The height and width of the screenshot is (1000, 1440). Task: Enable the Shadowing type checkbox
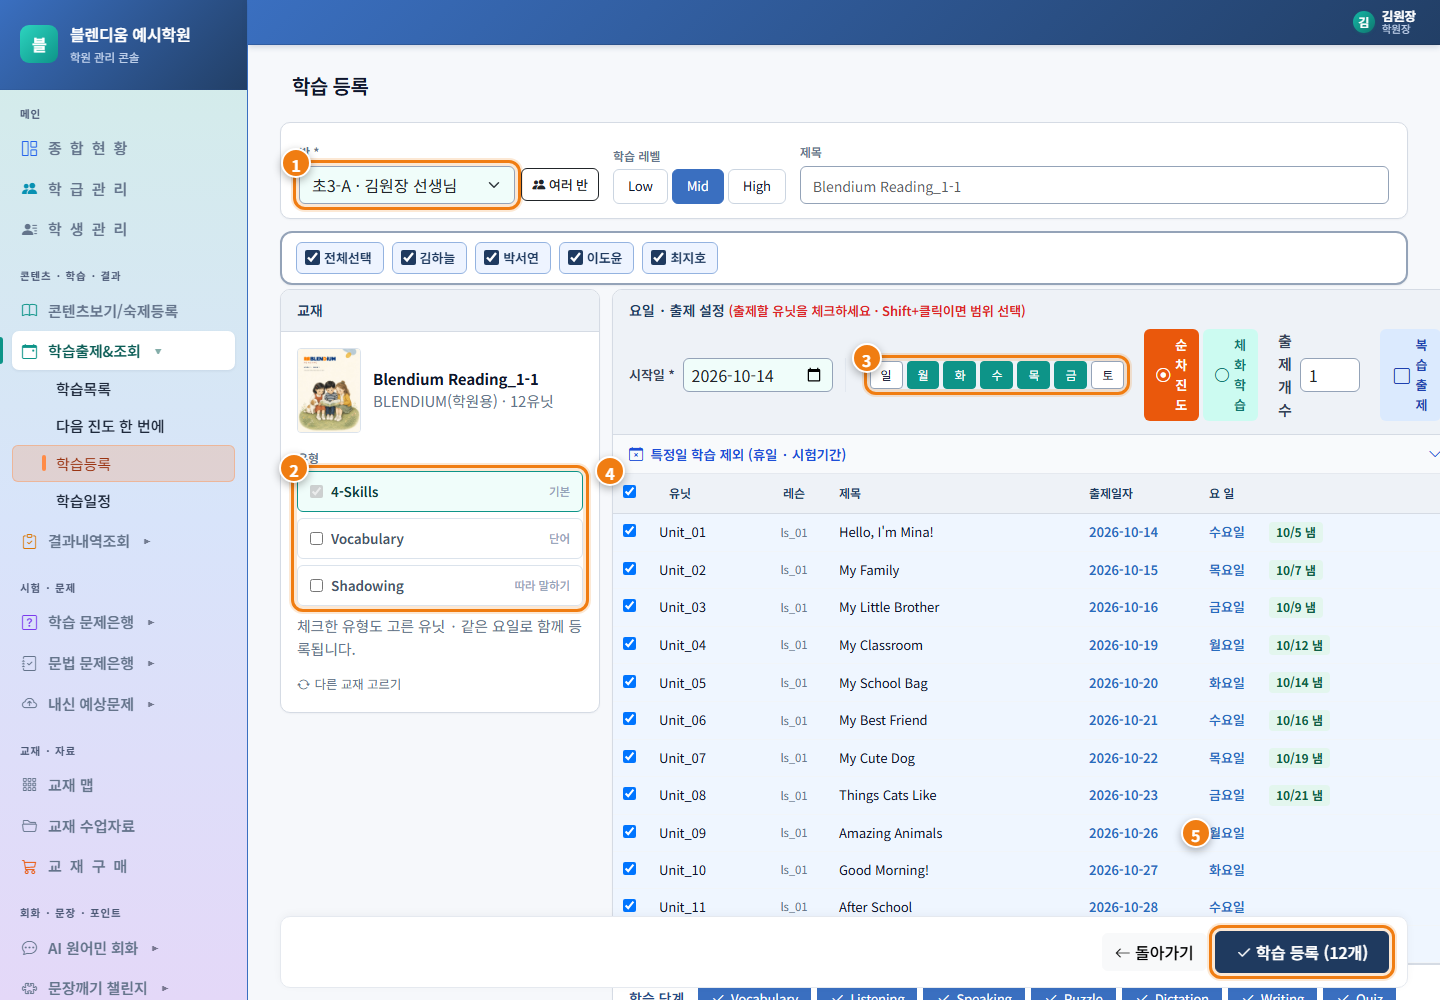click(317, 586)
